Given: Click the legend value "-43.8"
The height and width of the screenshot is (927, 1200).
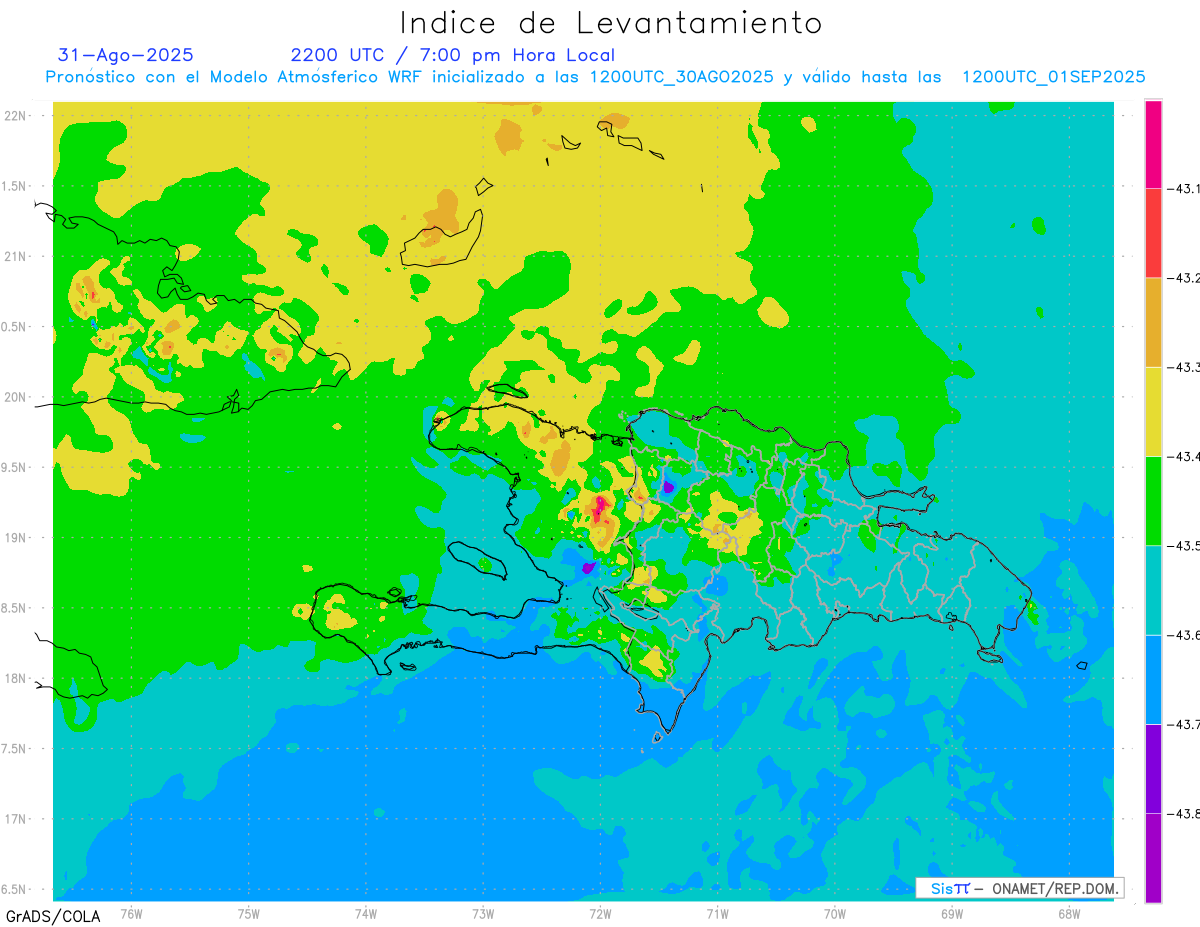Looking at the screenshot, I should click(1185, 813).
